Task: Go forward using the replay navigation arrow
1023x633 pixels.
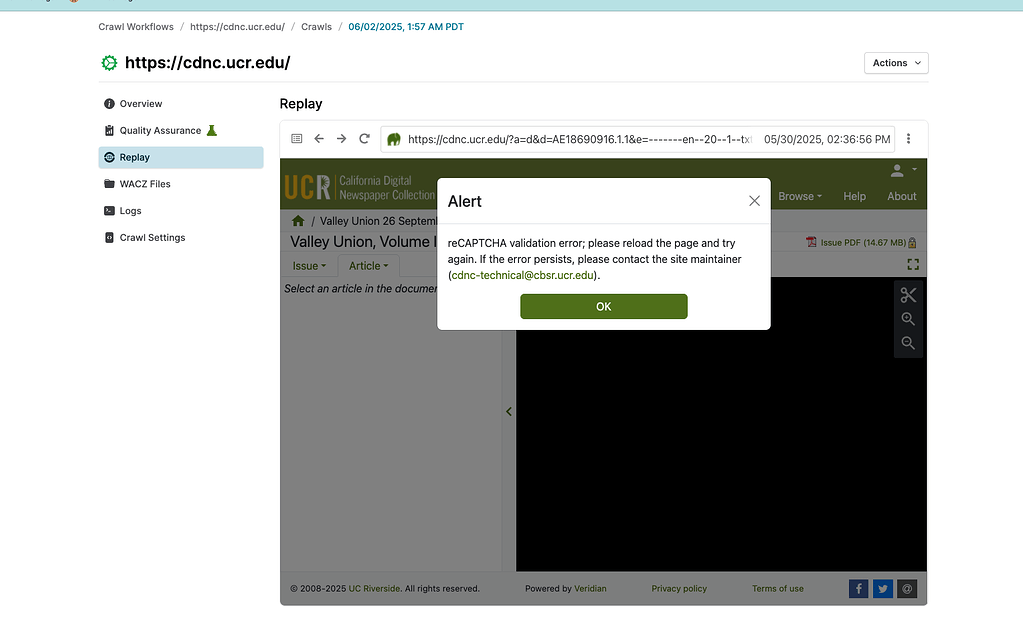Action: [341, 139]
